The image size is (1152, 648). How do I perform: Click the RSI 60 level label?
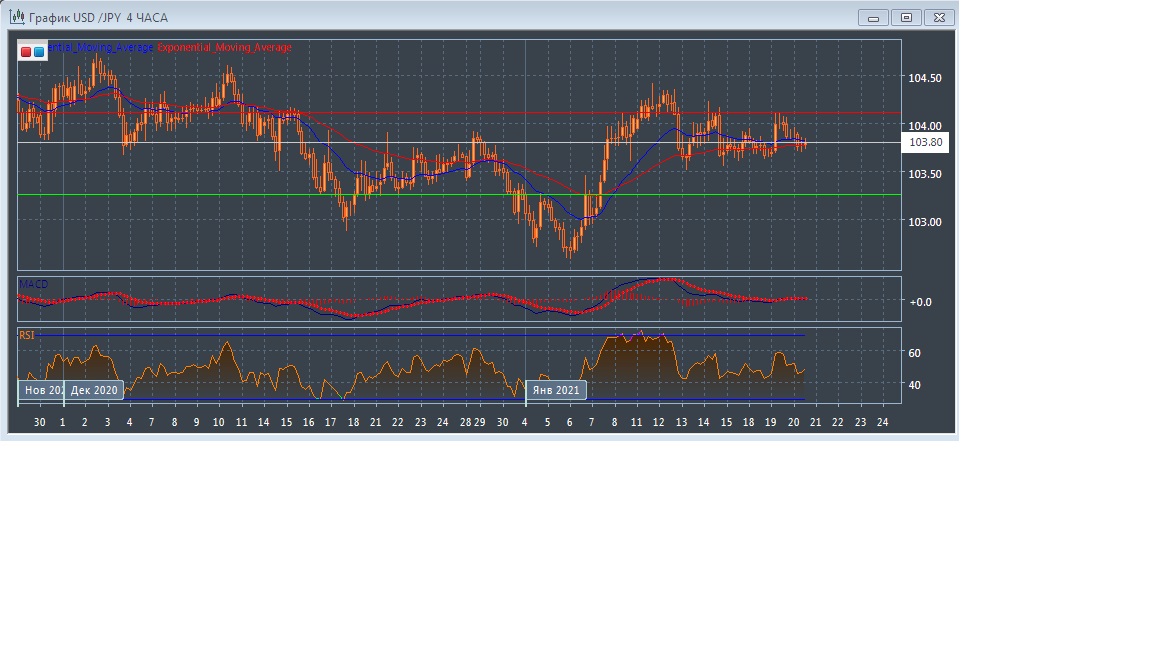914,353
